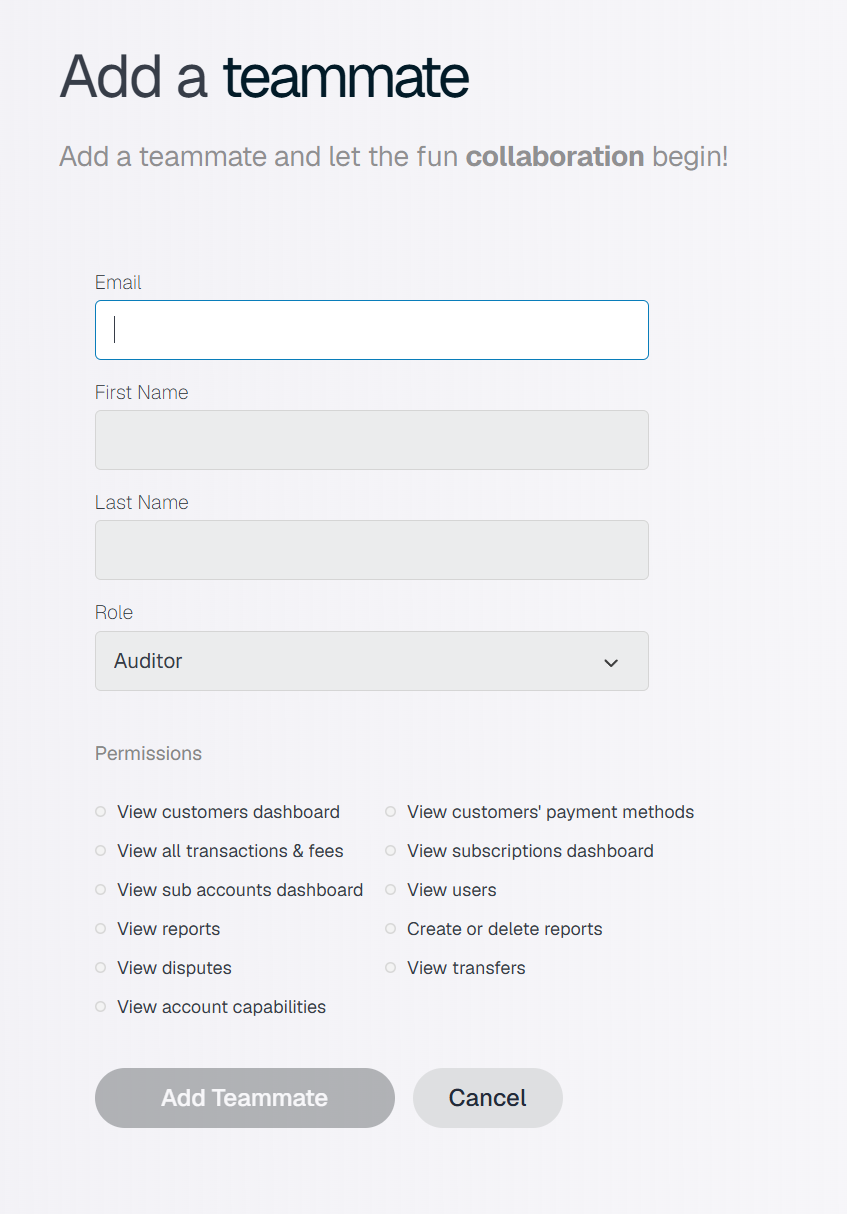Click the Add a teammate page title
This screenshot has height=1214, width=847.
(x=264, y=76)
